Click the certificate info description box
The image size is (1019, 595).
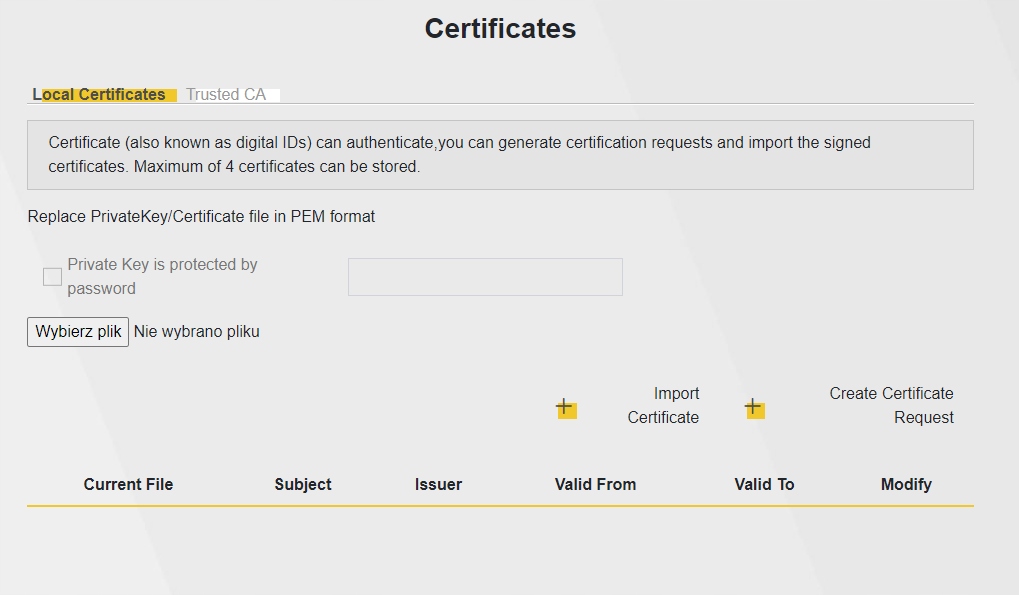click(500, 155)
